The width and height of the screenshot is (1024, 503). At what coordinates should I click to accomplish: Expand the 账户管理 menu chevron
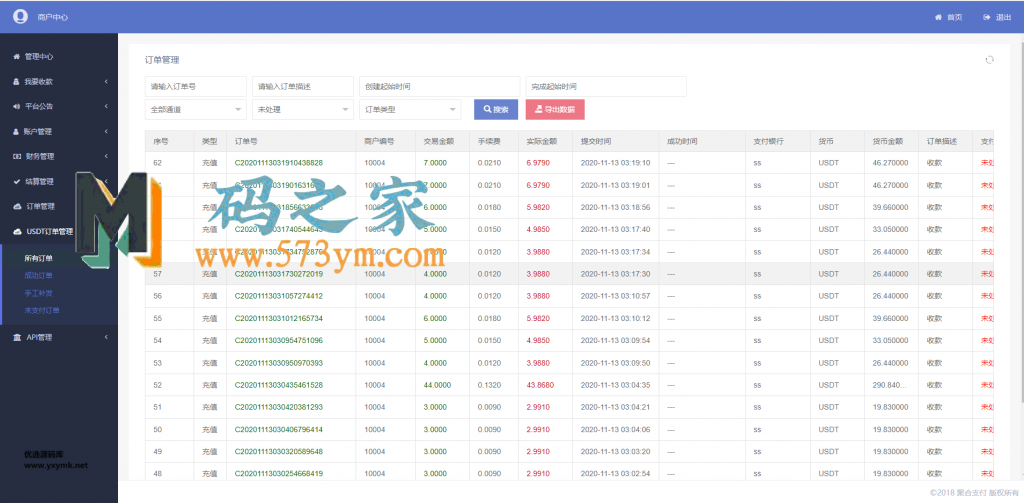coord(106,131)
